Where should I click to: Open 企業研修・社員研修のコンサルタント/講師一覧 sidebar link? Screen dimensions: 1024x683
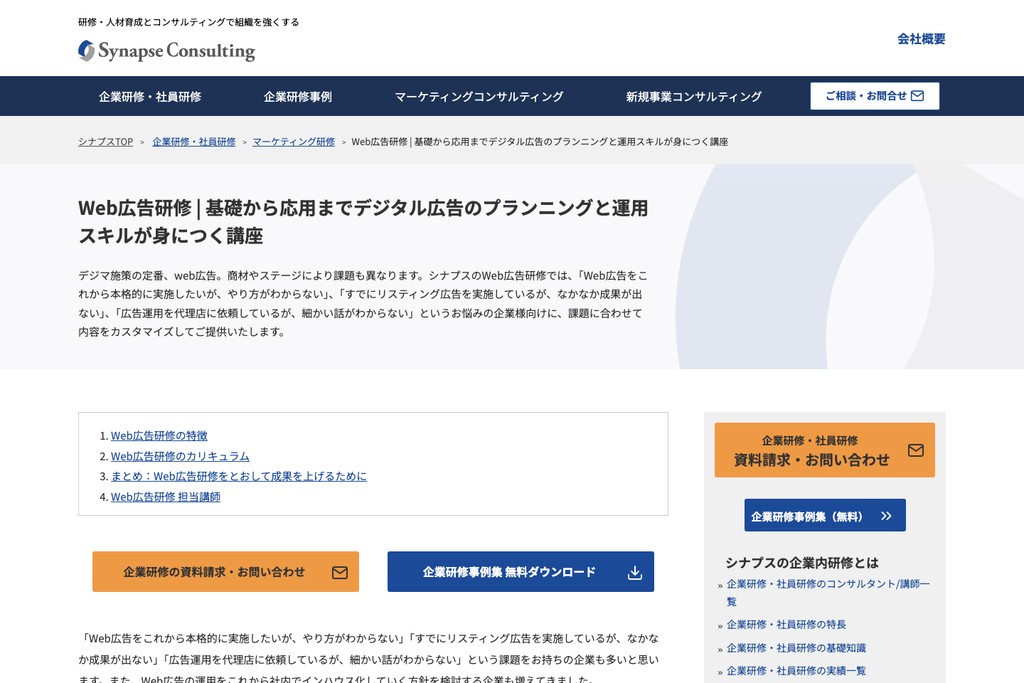[828, 592]
